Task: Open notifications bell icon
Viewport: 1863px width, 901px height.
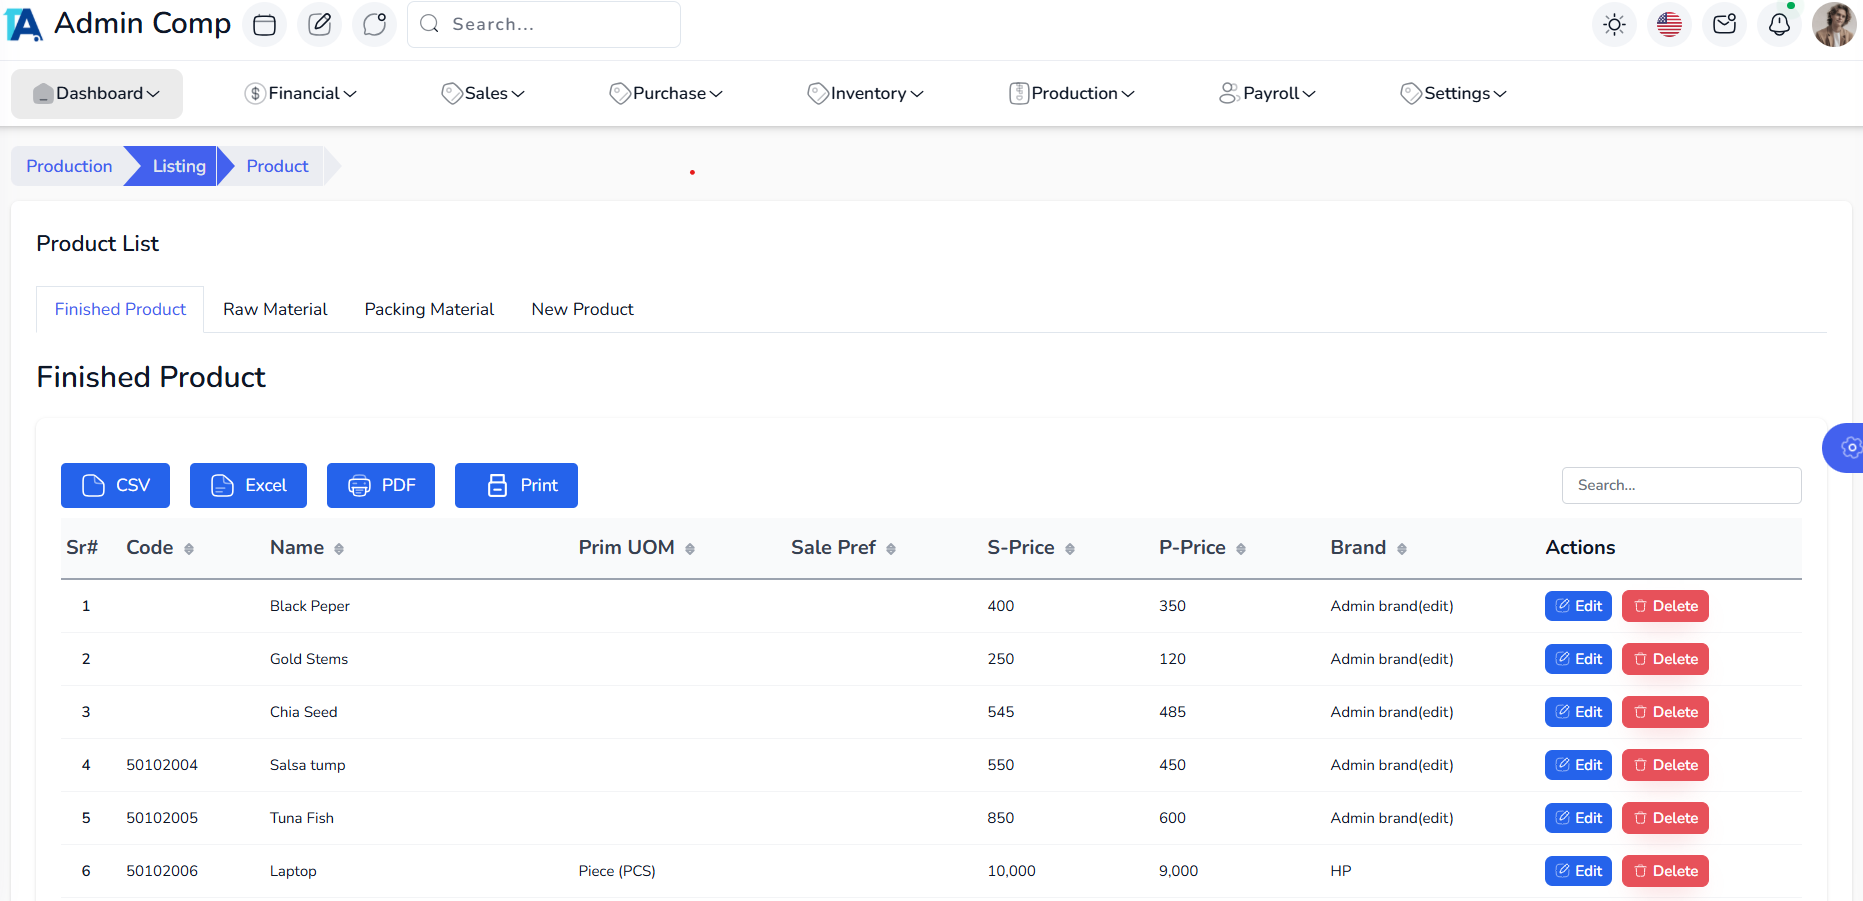Action: [x=1779, y=25]
